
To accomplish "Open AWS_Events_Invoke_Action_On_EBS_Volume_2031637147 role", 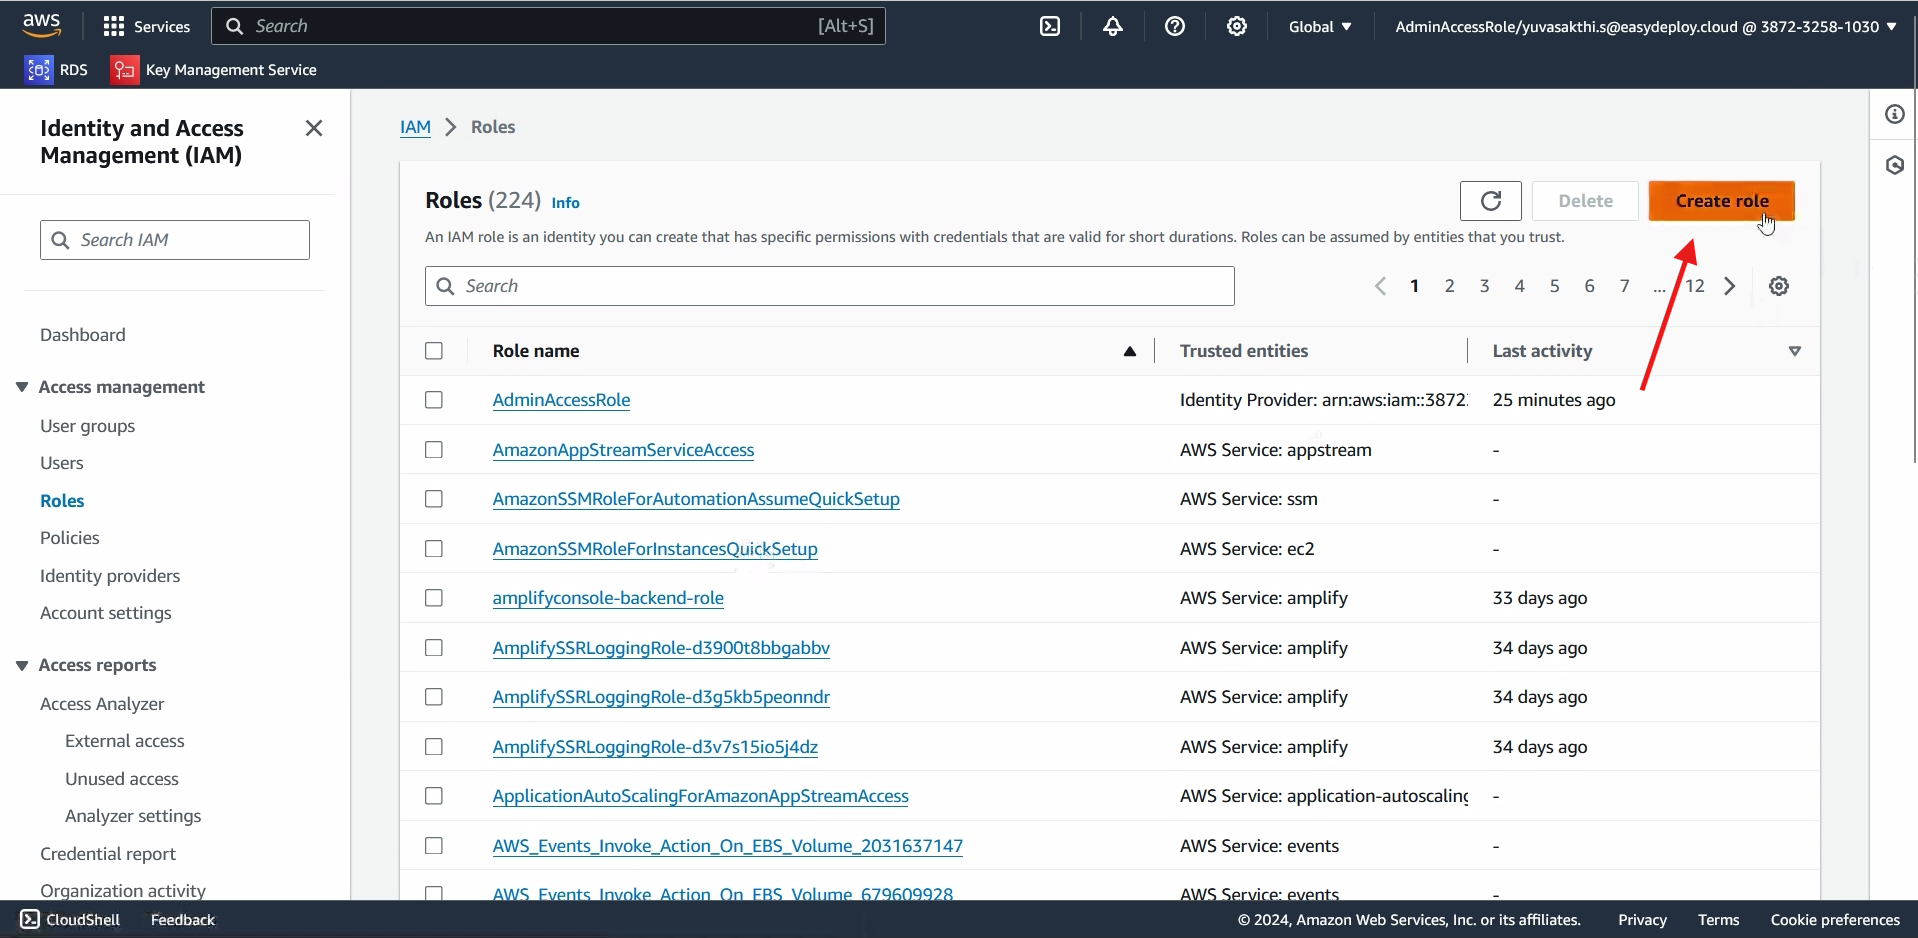I will coord(727,846).
